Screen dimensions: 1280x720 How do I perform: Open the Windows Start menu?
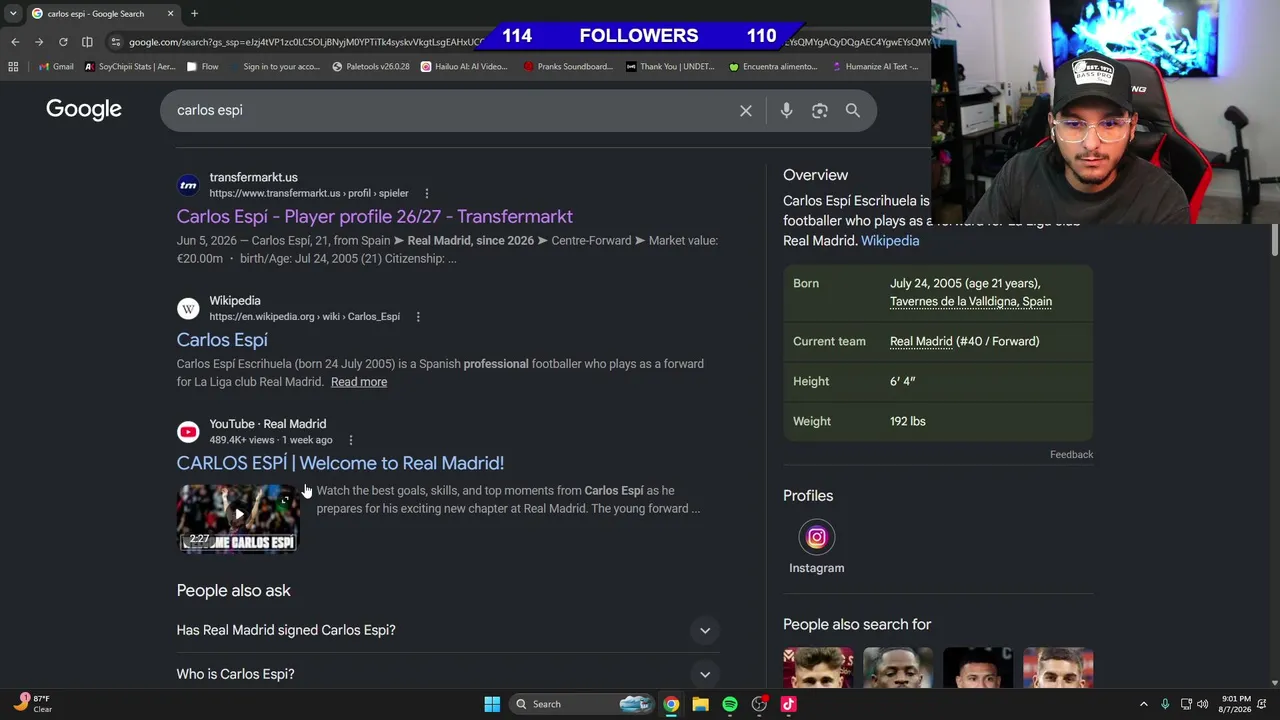tap(492, 704)
